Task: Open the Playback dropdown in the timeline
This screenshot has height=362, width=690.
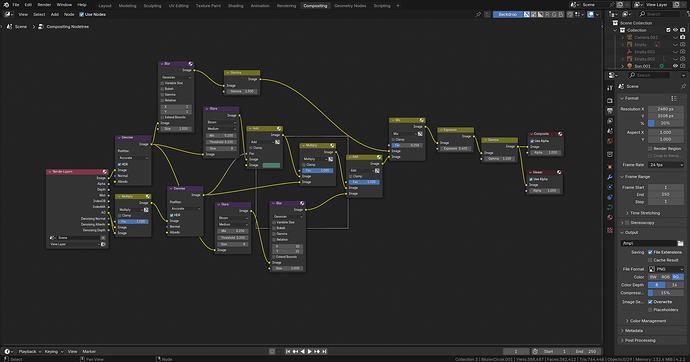Action: coord(29,351)
